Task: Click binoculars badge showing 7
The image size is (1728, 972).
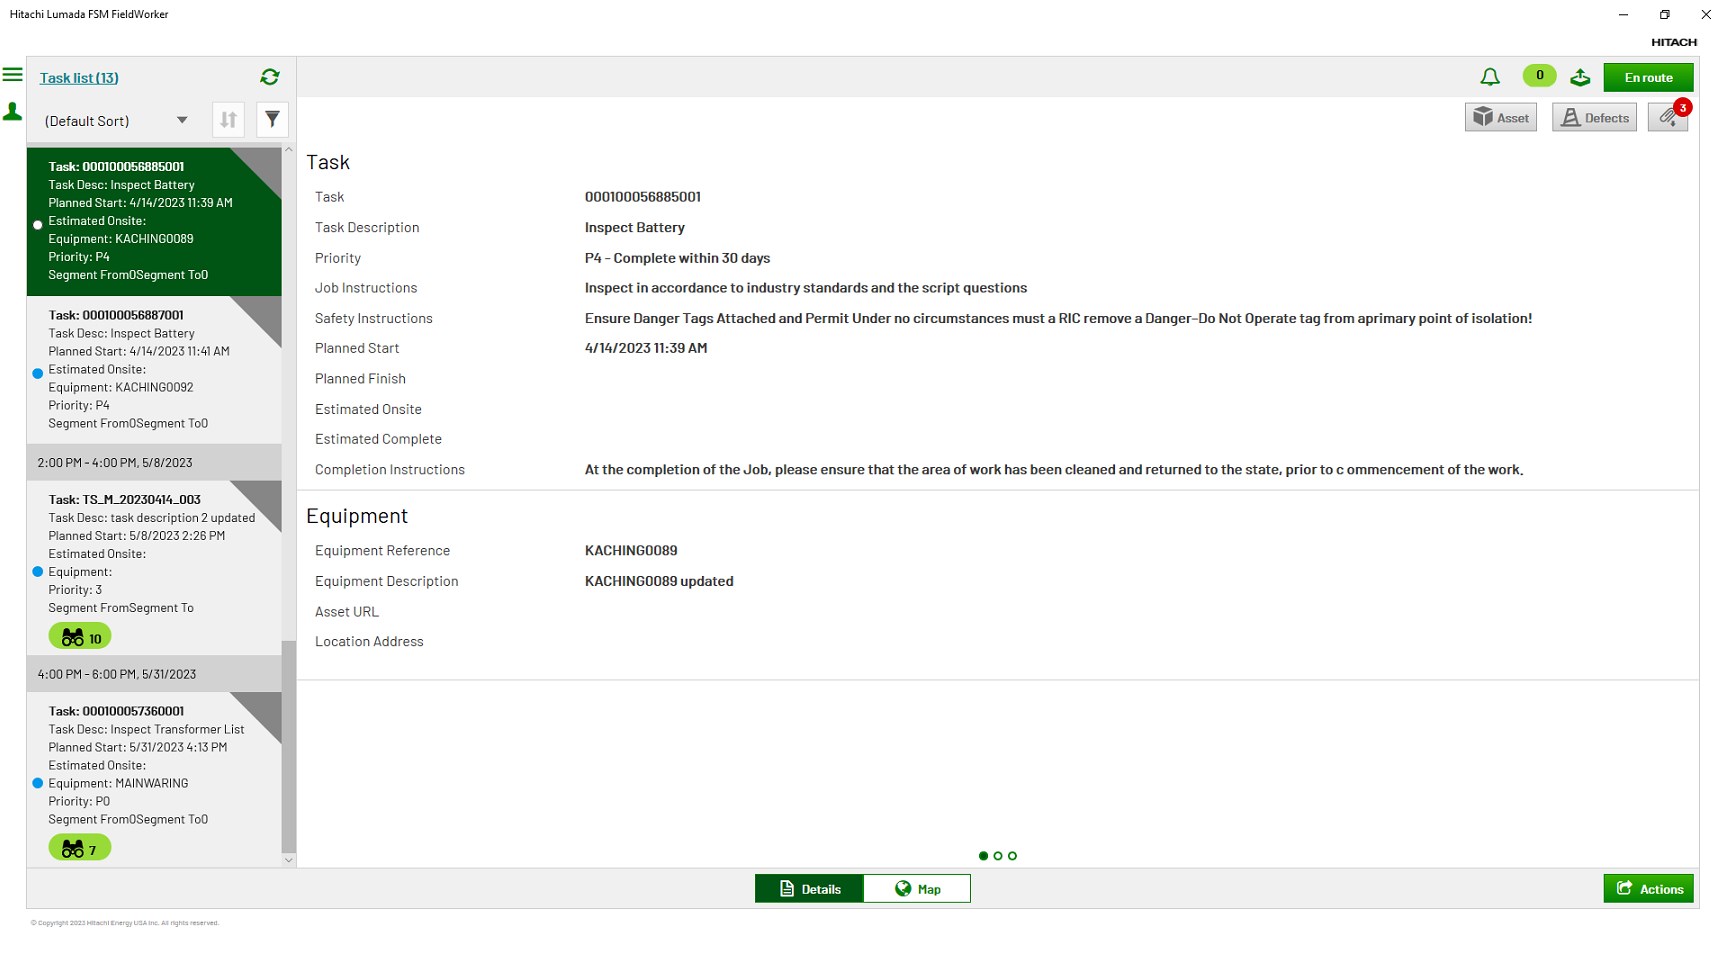Action: (80, 848)
